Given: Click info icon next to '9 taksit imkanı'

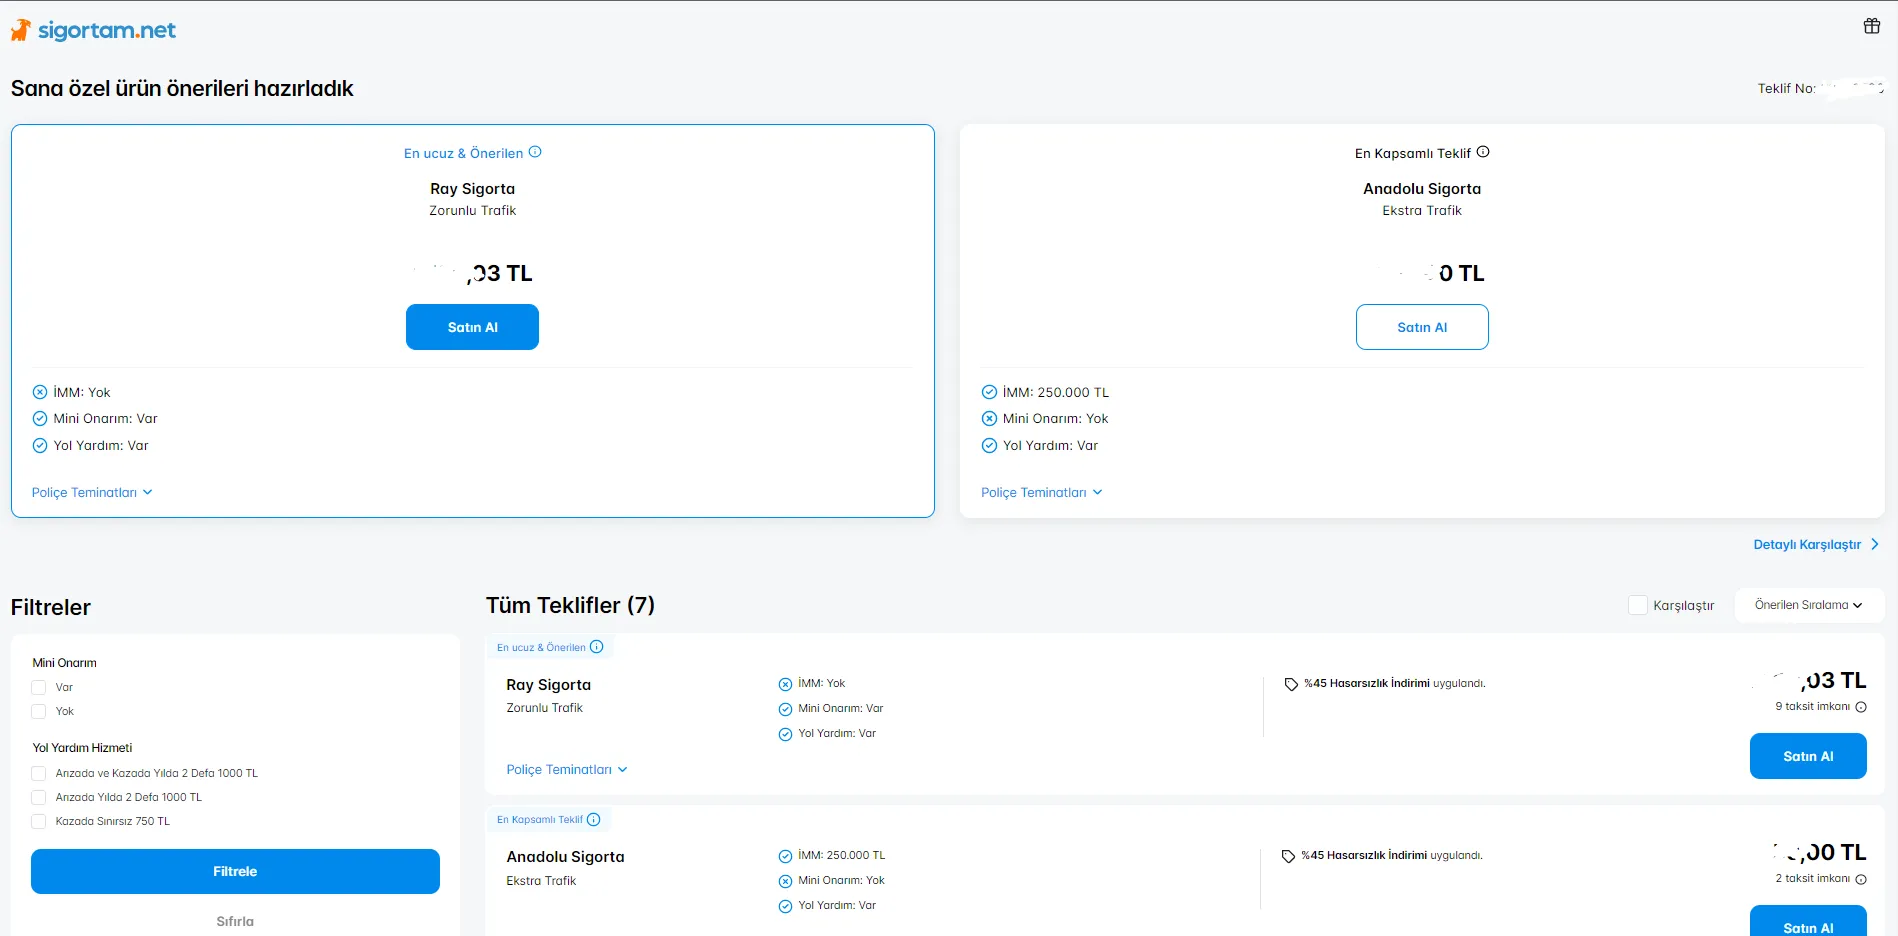Looking at the screenshot, I should tap(1861, 707).
